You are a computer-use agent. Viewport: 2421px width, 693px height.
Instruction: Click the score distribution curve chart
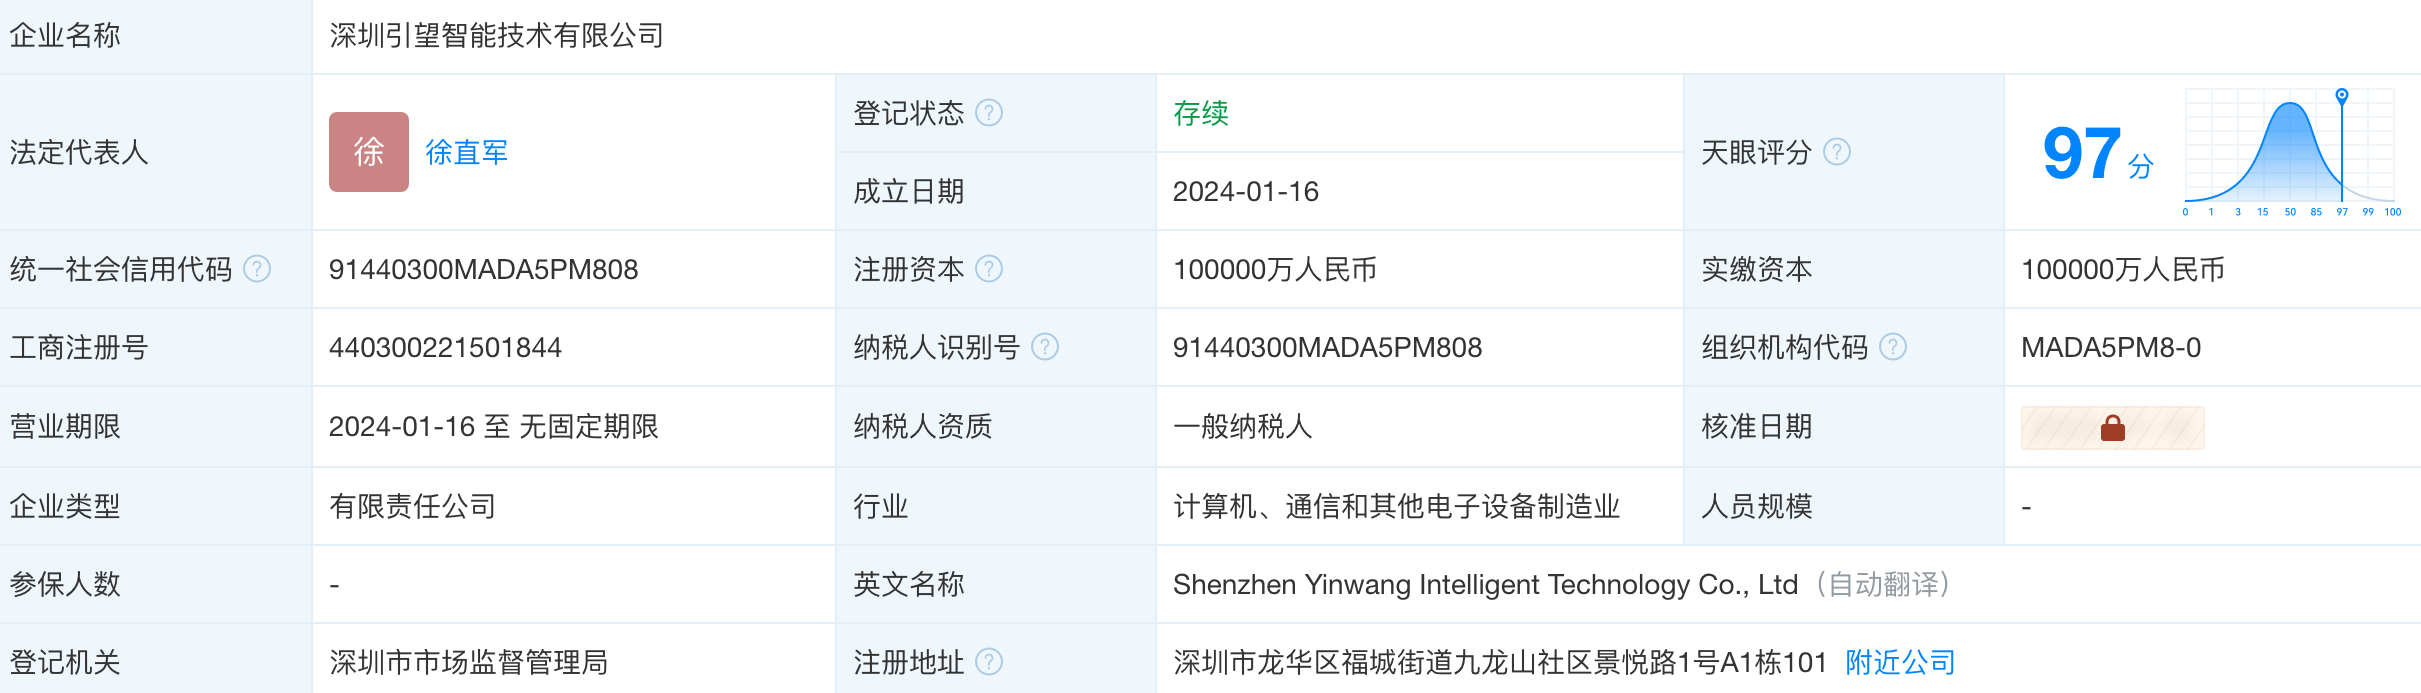(2288, 152)
